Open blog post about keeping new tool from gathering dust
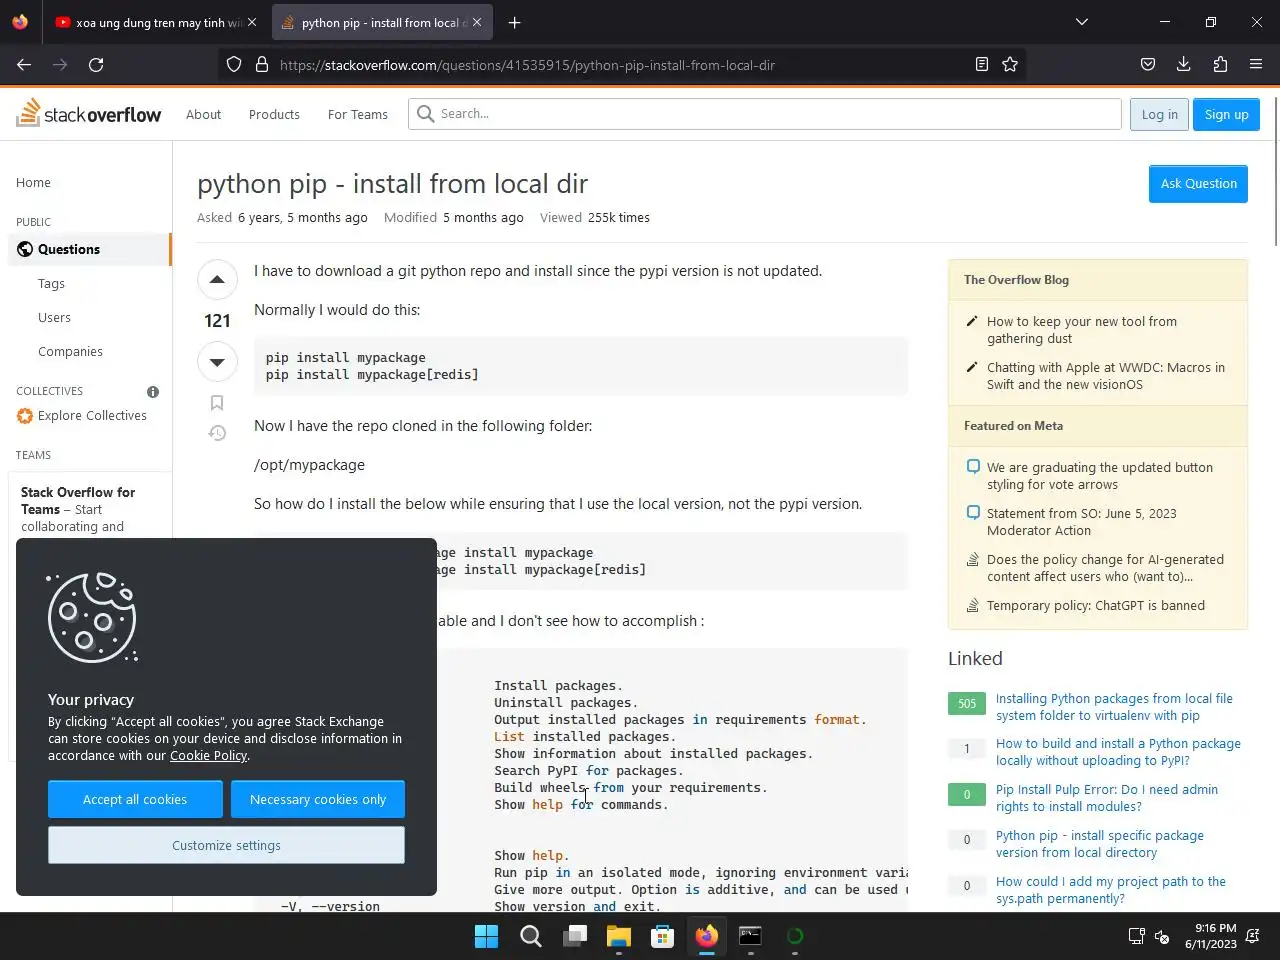 [x=1082, y=330]
